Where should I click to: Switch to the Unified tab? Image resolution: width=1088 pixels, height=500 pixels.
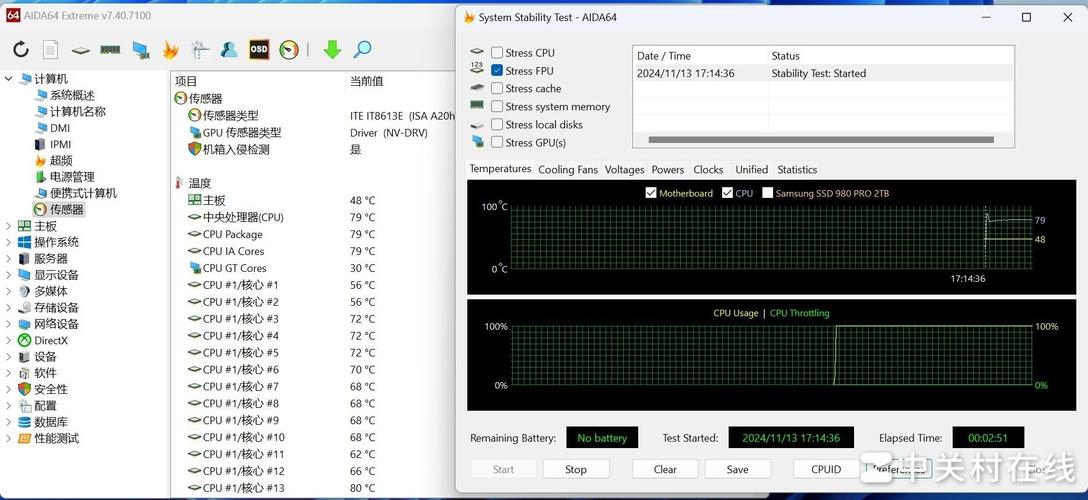coord(751,170)
